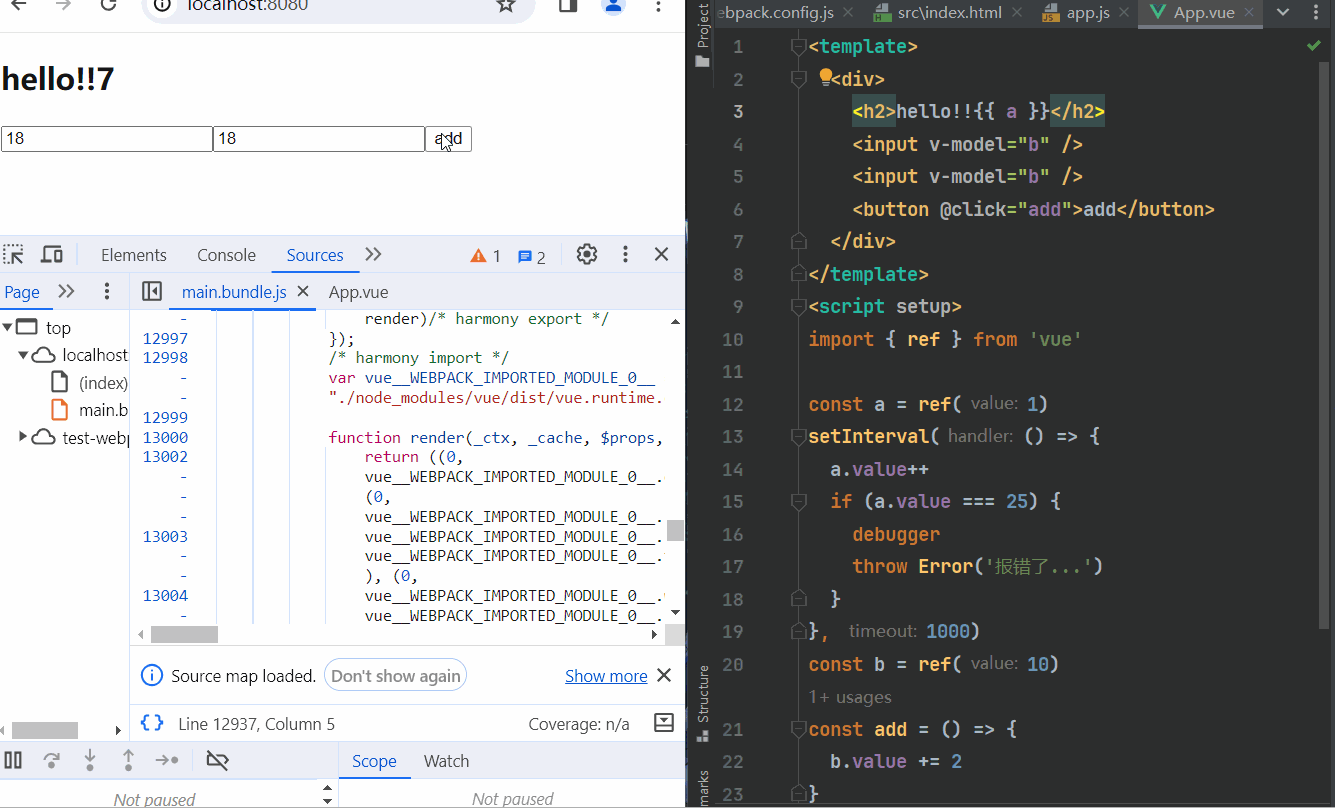Open the Sources navigator pane three-dot menu
This screenshot has height=808, width=1335.
[x=107, y=291]
